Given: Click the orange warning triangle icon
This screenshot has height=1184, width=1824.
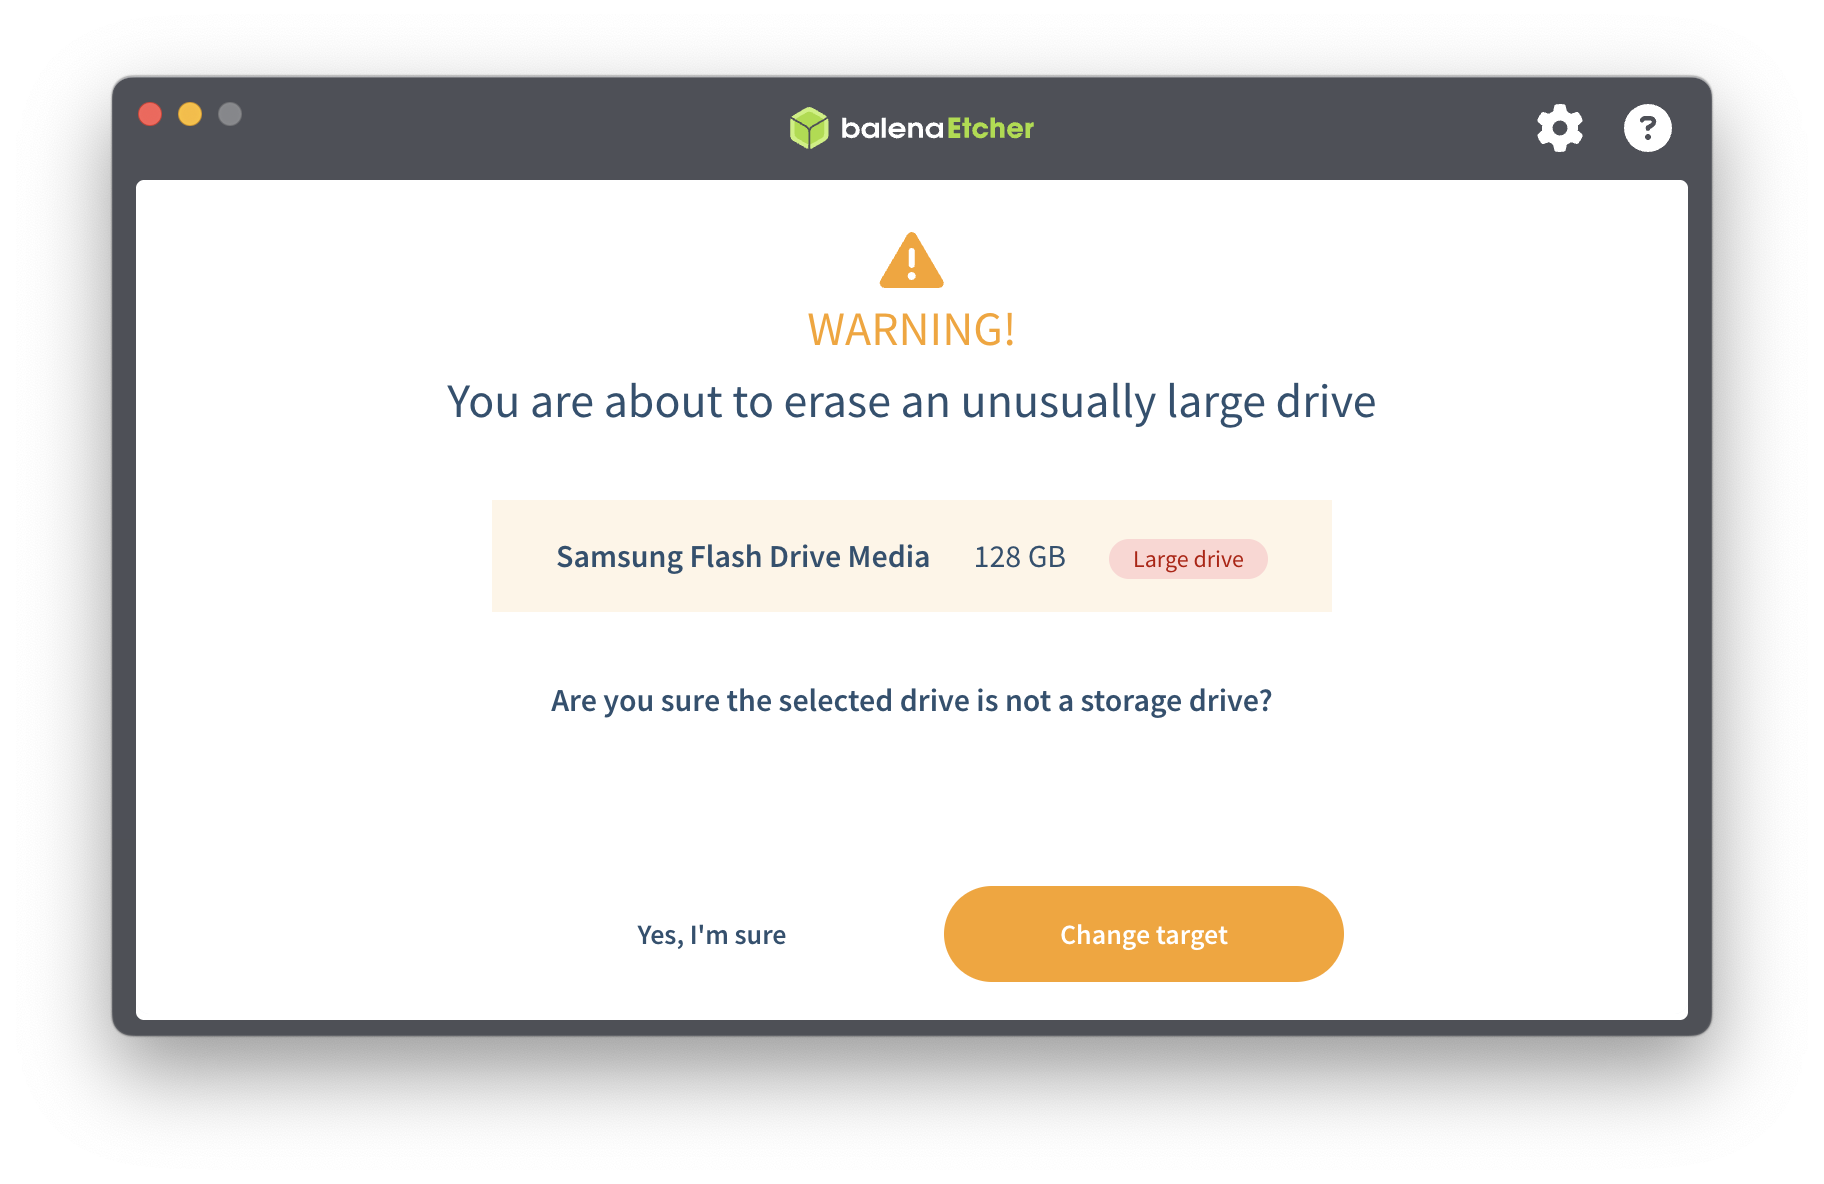Looking at the screenshot, I should coord(911,261).
